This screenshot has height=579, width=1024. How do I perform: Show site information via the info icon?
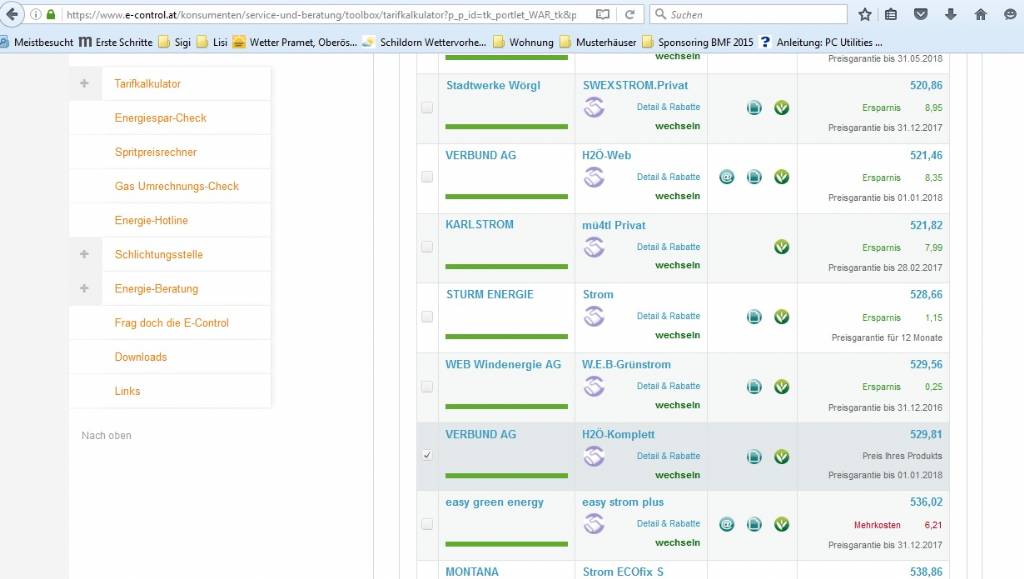(36, 14)
